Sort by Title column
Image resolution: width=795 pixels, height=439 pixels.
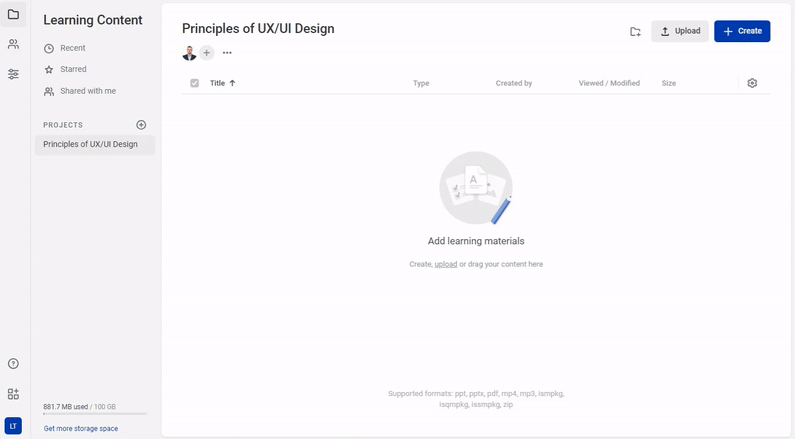tap(218, 83)
